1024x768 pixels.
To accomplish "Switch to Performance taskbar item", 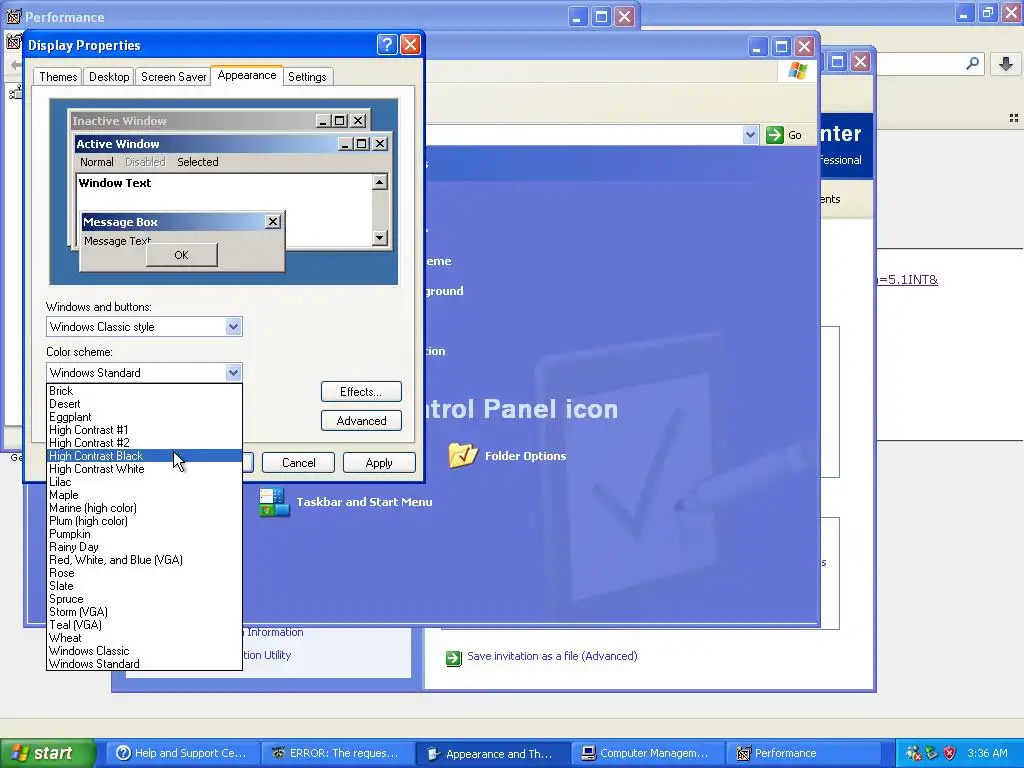I will 803,753.
